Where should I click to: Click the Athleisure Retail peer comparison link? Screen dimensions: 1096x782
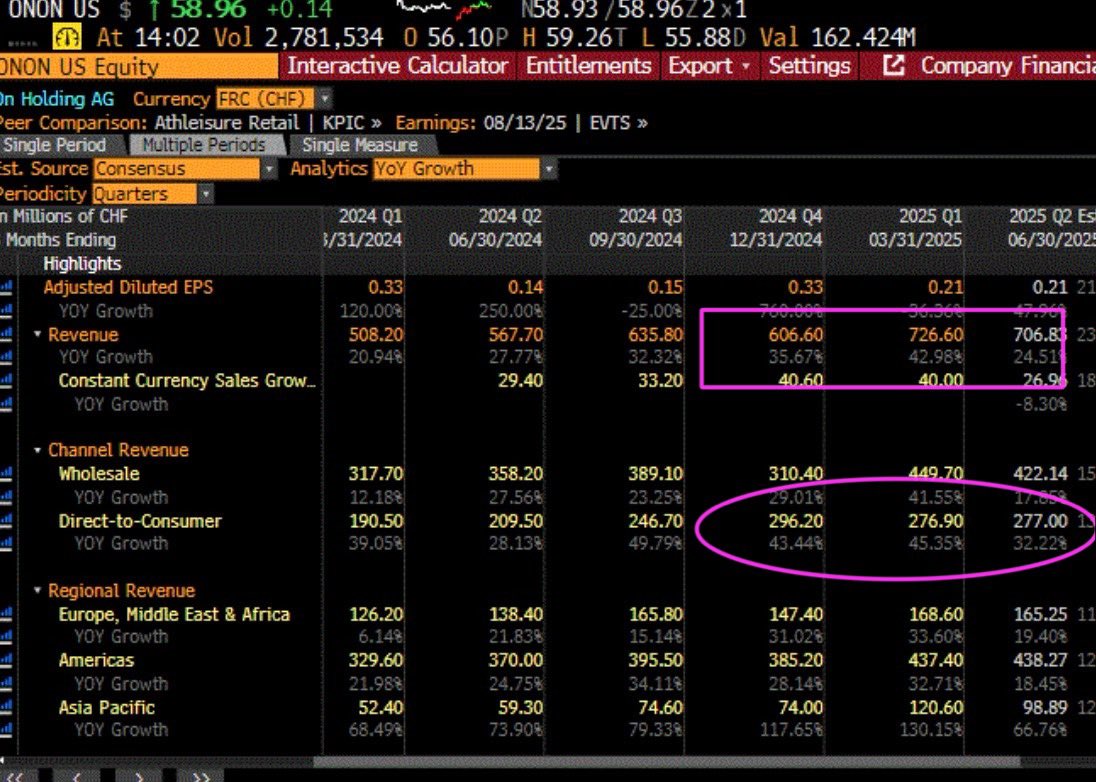(226, 123)
